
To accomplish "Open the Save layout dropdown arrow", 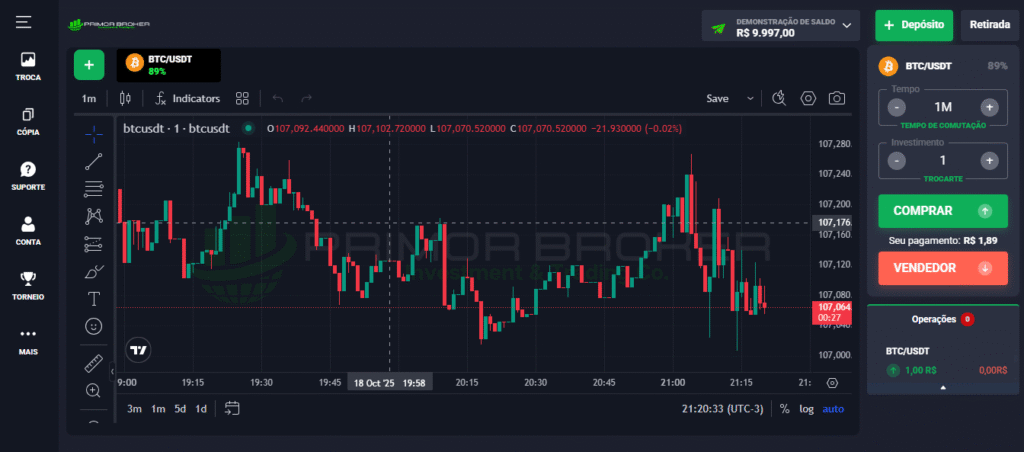I will (750, 98).
